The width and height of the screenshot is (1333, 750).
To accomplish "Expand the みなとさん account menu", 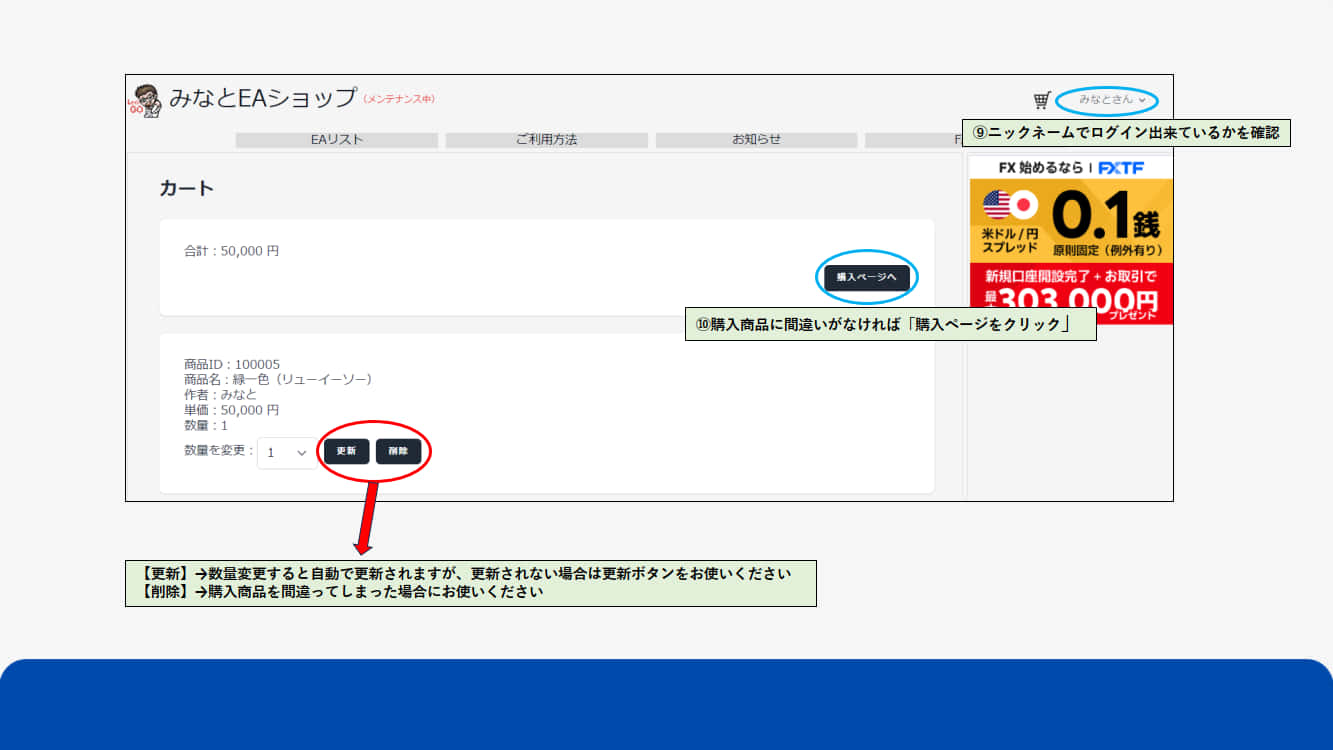I will click(1112, 100).
